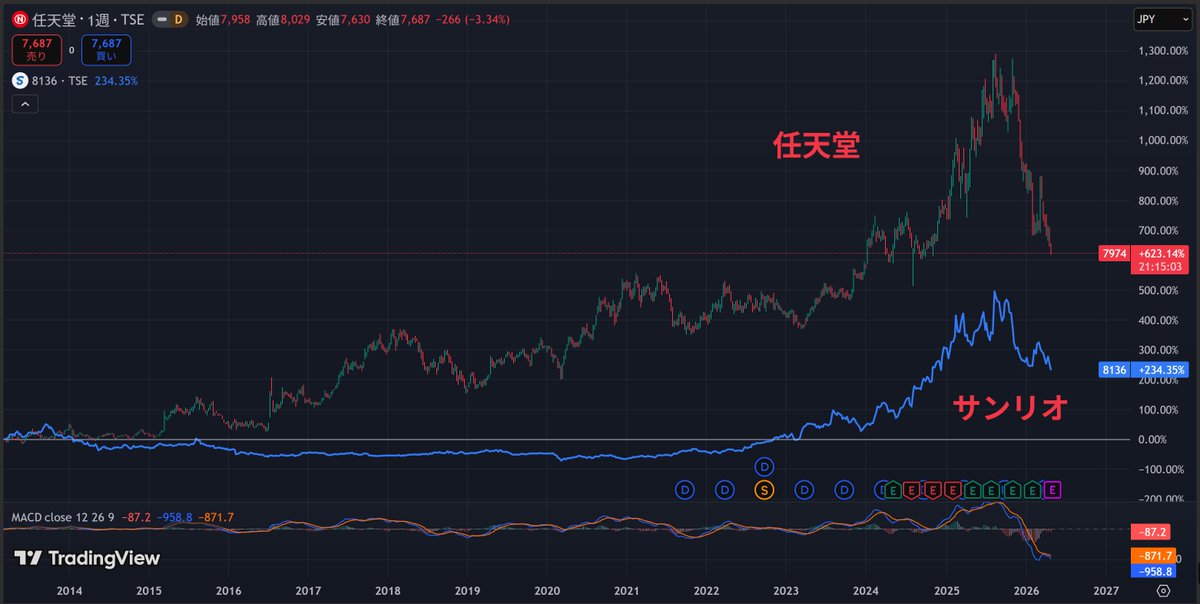Click the 1,000.00% price scale label
This screenshot has width=1200, height=604.
coord(1162,141)
